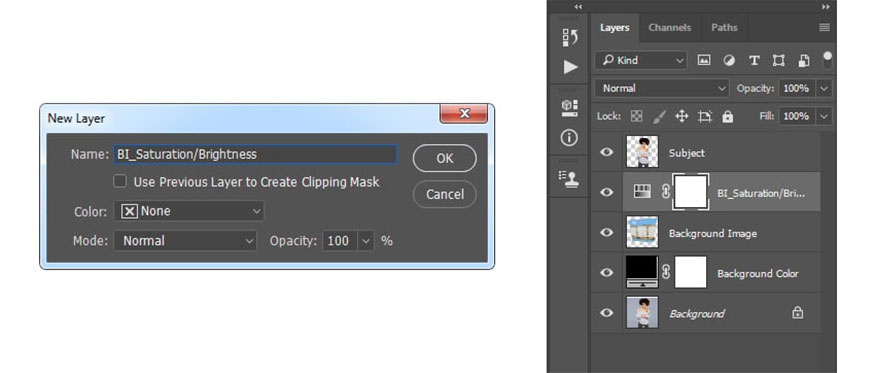Switch to the Layers tab
Viewport: 875px width, 373px height.
click(614, 27)
